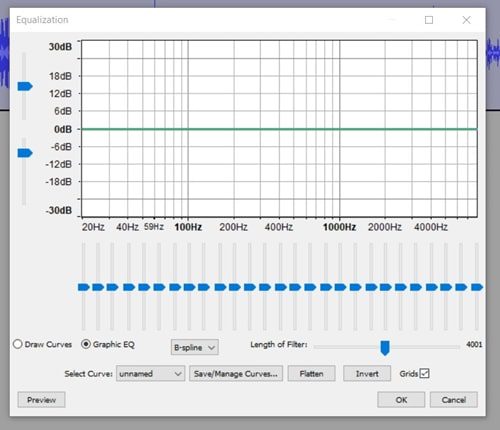Click the Select Curve label
This screenshot has height=430, width=500.
89,374
